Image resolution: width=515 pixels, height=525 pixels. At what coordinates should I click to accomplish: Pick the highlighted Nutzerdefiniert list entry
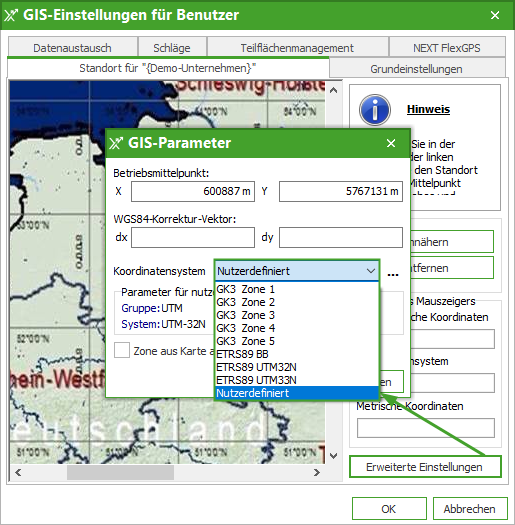[x=297, y=393]
